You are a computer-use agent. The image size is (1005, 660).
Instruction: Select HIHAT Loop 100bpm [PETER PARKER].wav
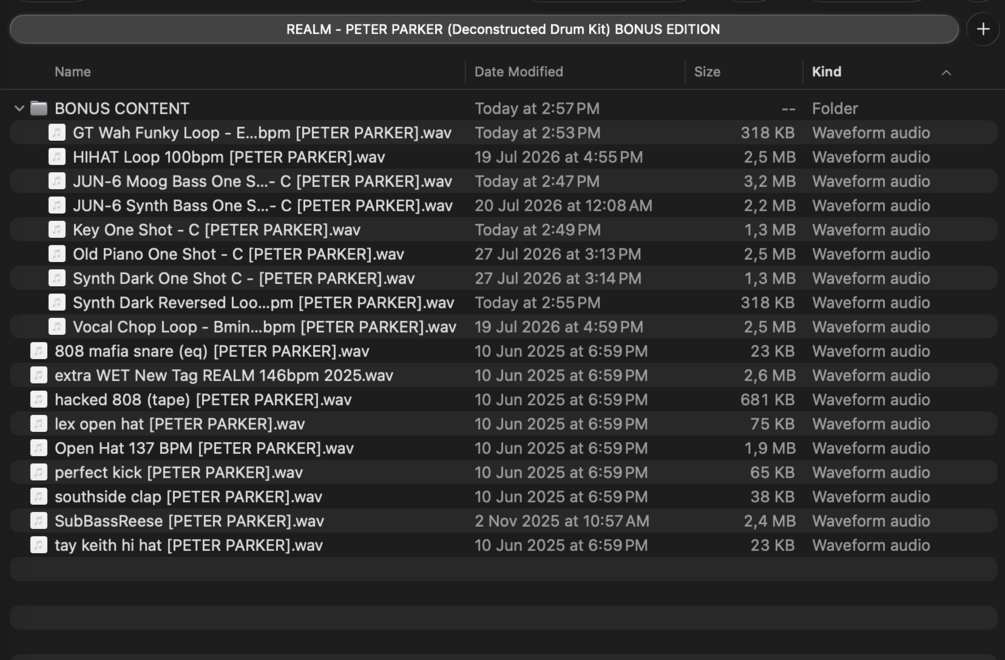pyautogui.click(x=229, y=157)
